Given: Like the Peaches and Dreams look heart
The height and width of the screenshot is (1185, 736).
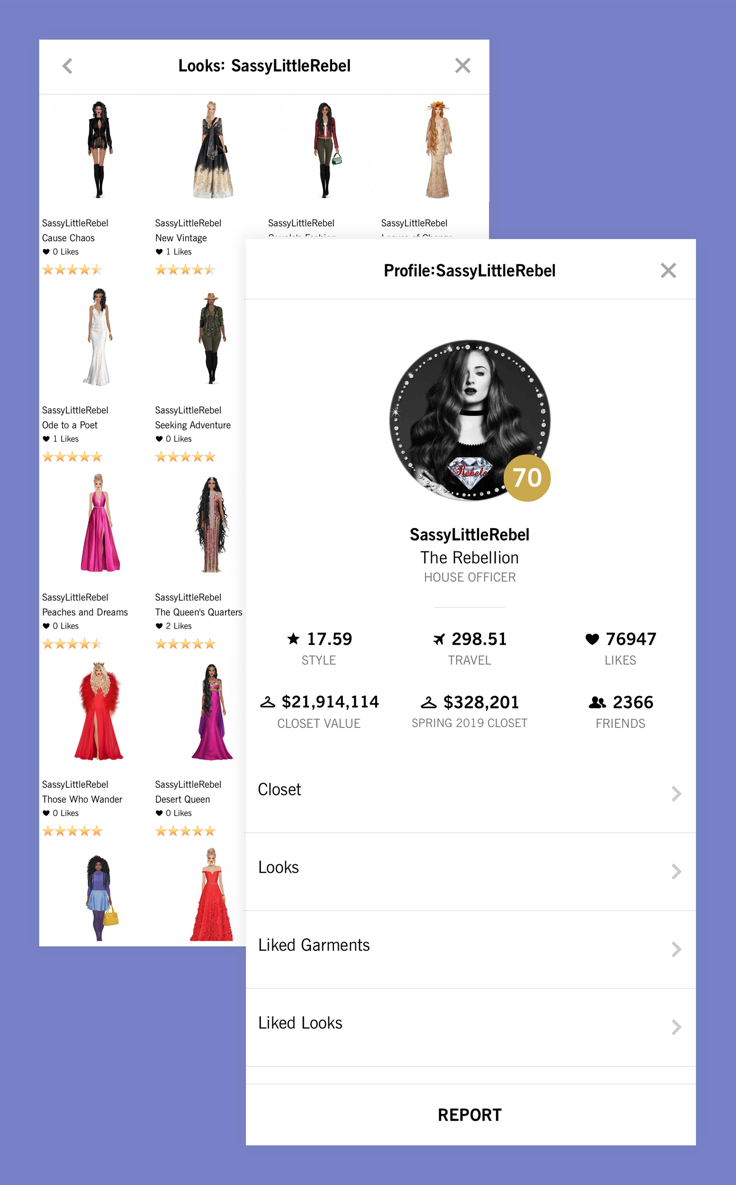Looking at the screenshot, I should click(46, 627).
